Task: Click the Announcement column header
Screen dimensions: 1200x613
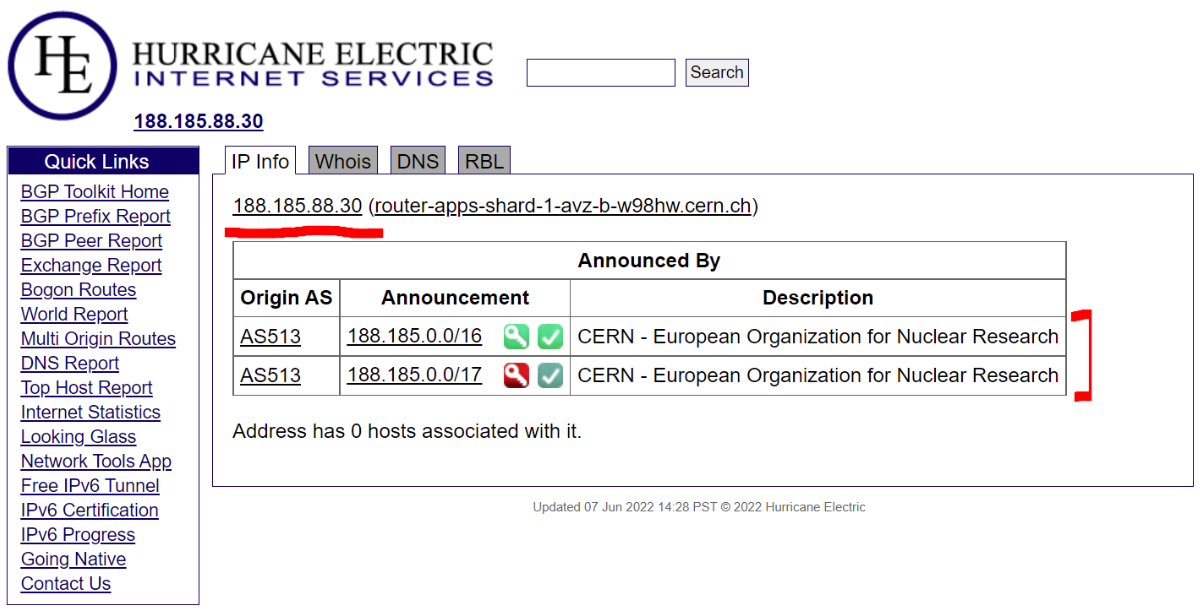Action: click(x=455, y=298)
